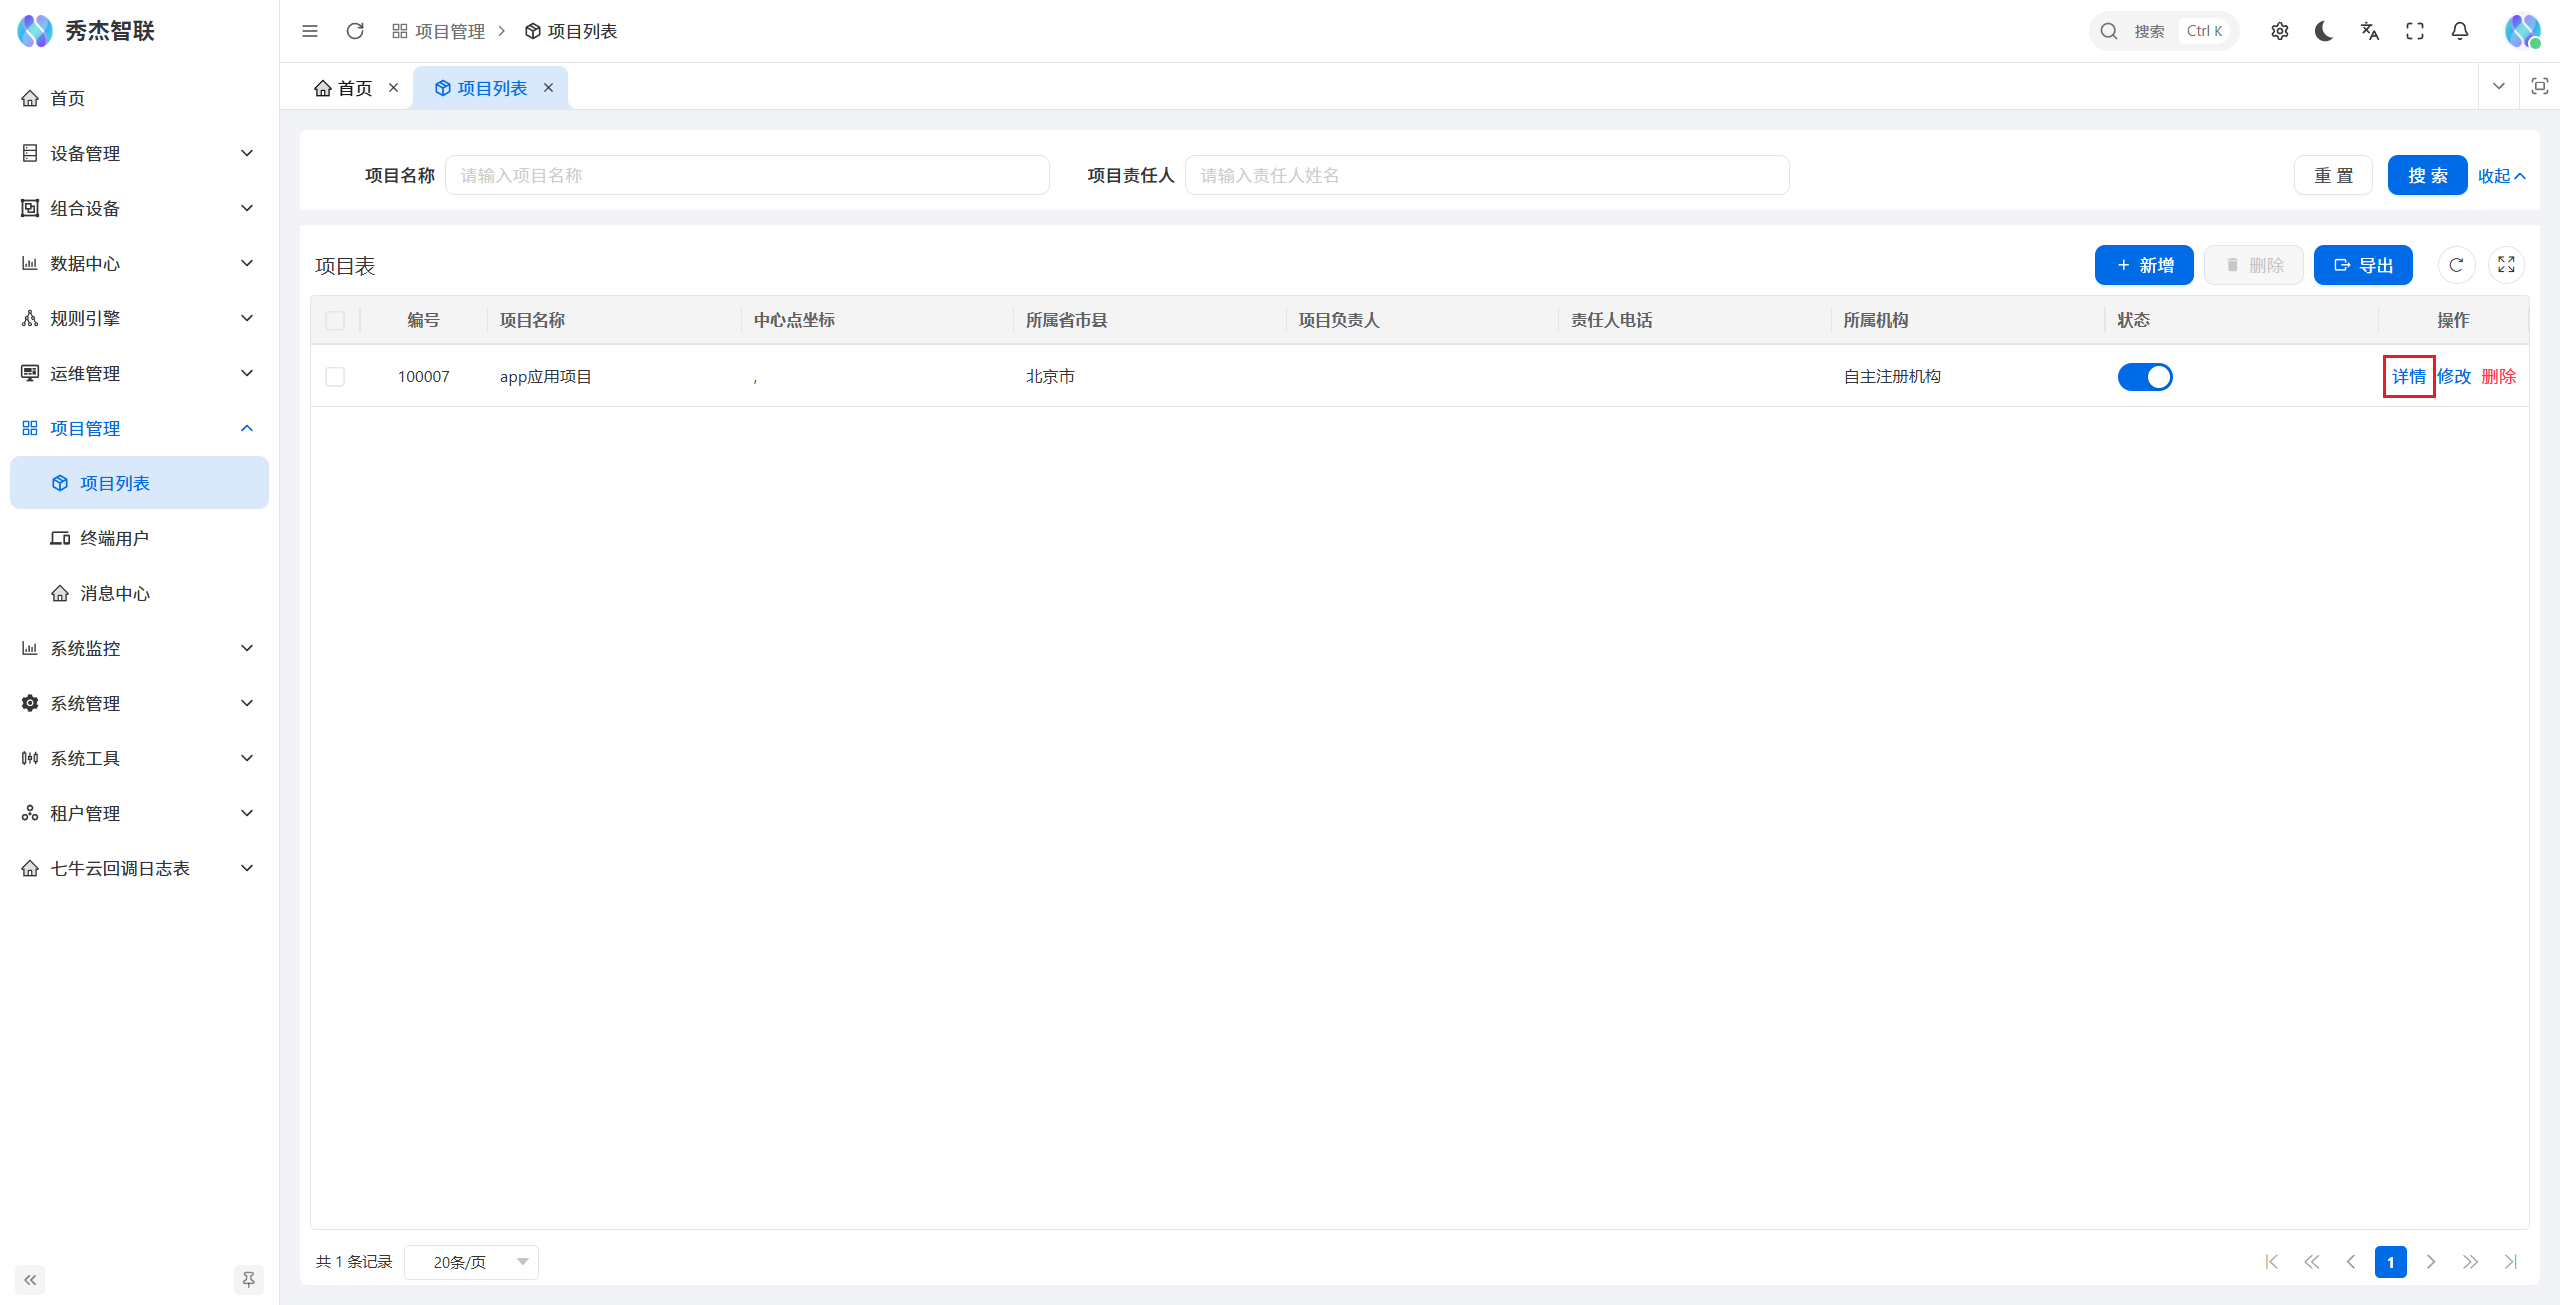Collapse sidebar with hamburger menu icon

coord(310,31)
